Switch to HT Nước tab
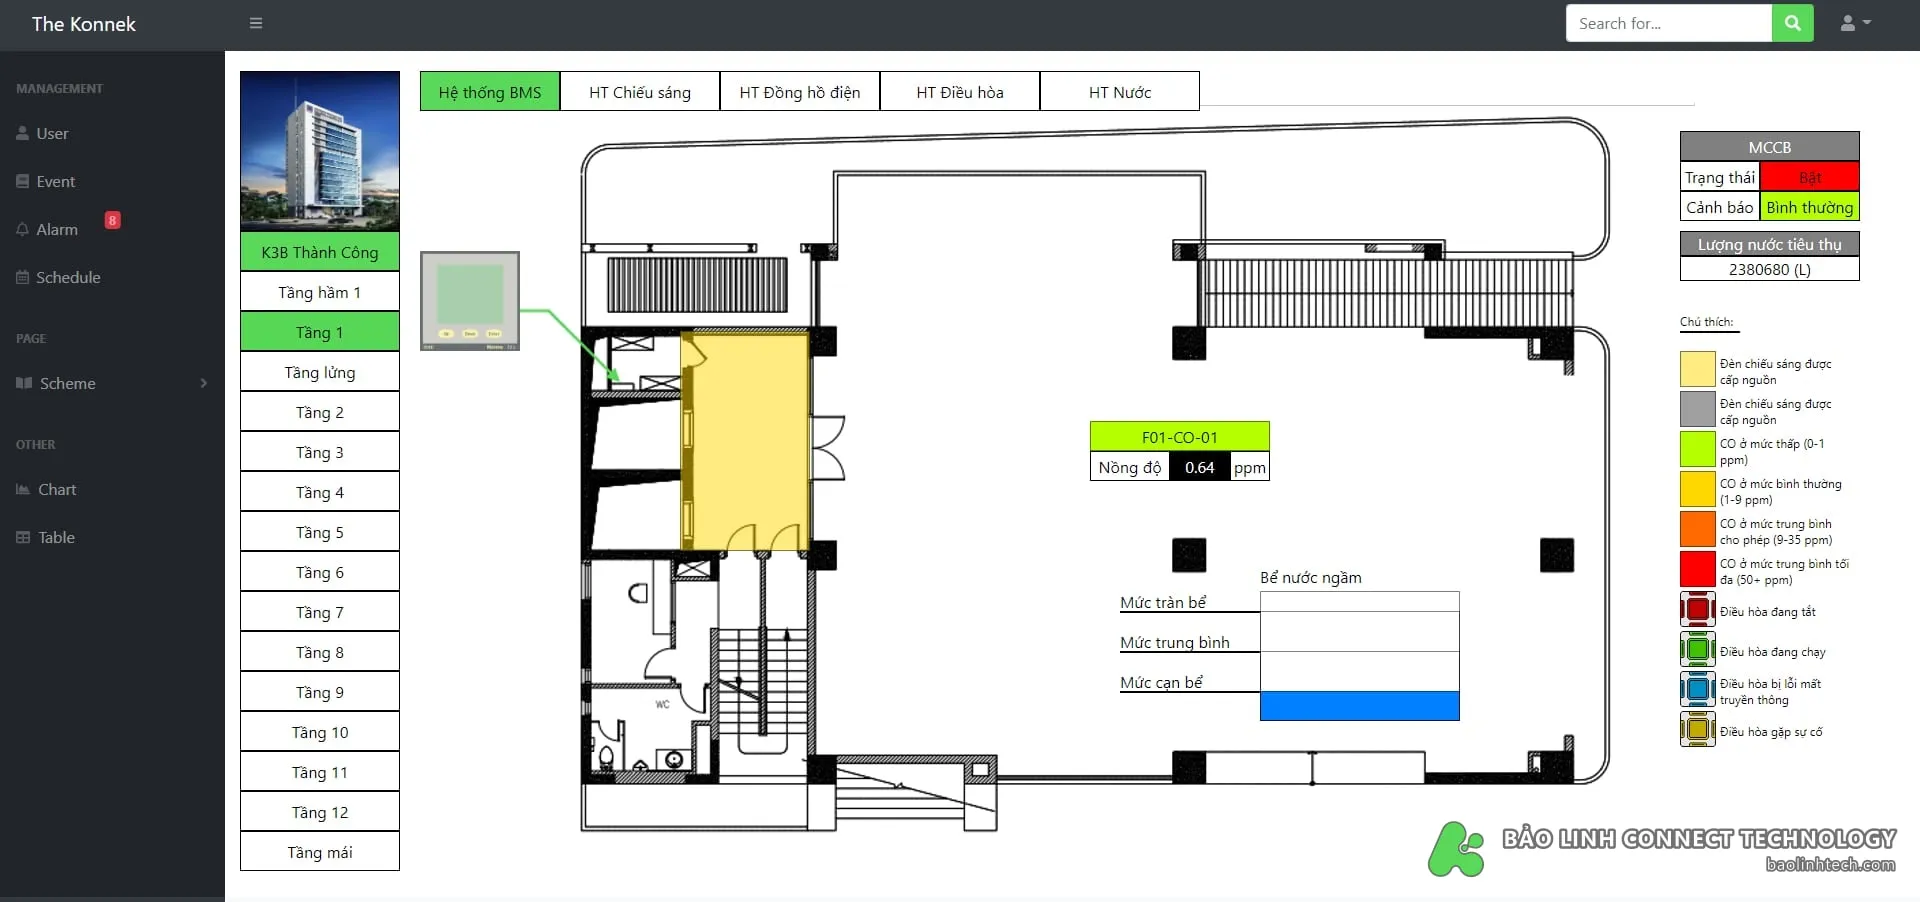This screenshot has height=902, width=1920. coord(1120,92)
